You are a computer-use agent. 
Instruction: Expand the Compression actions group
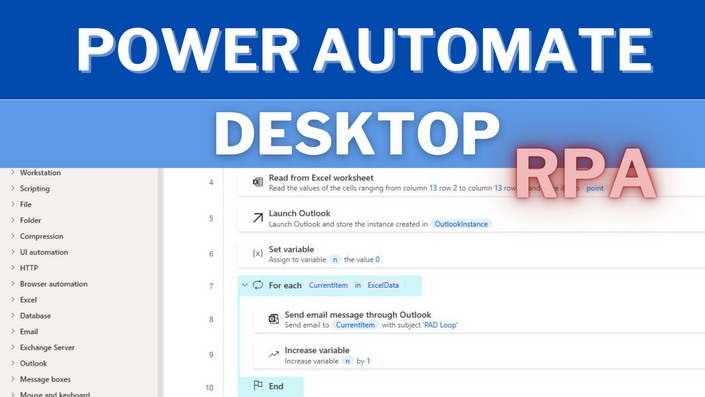tap(13, 236)
